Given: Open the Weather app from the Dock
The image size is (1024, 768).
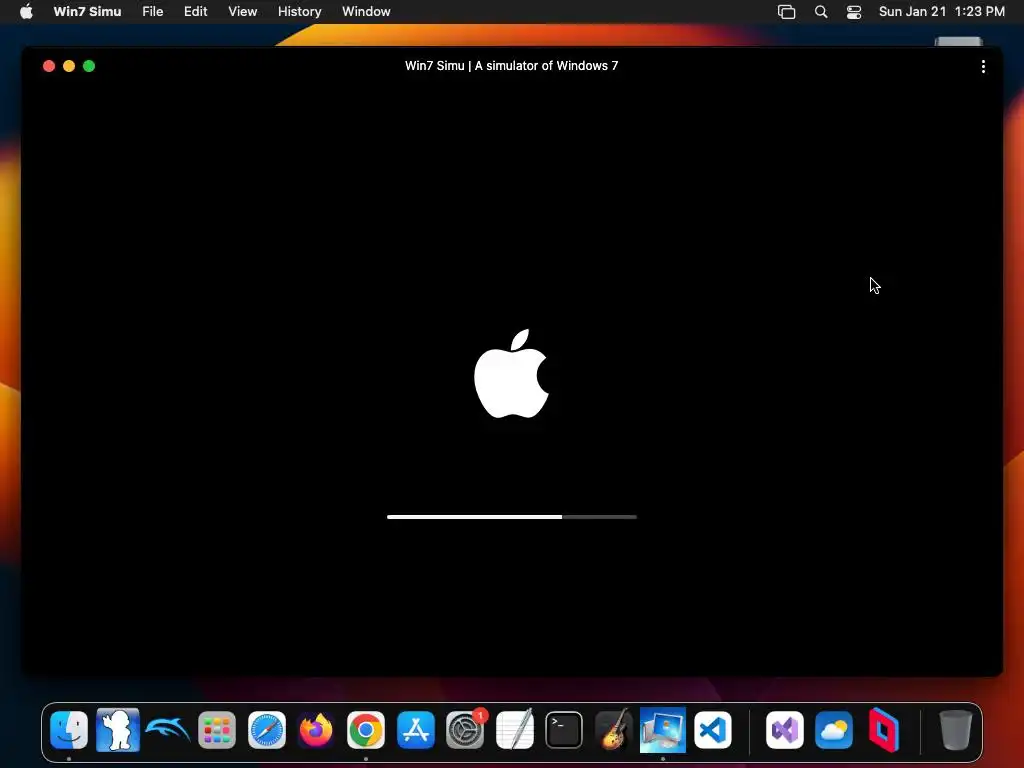Looking at the screenshot, I should coord(834,729).
